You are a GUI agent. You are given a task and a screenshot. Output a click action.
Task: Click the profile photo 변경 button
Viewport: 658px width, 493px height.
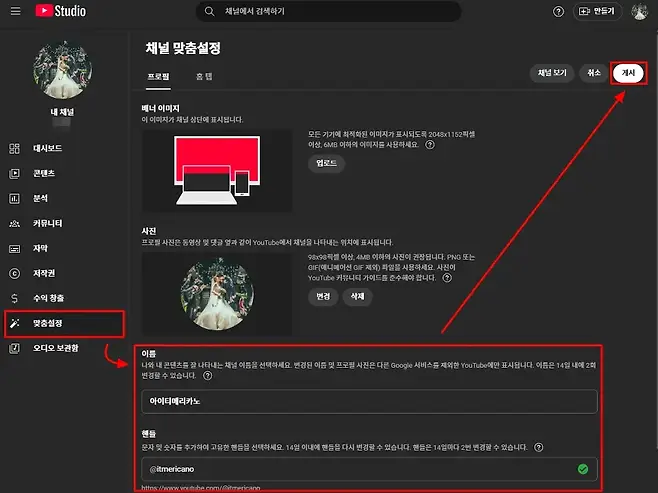(323, 297)
